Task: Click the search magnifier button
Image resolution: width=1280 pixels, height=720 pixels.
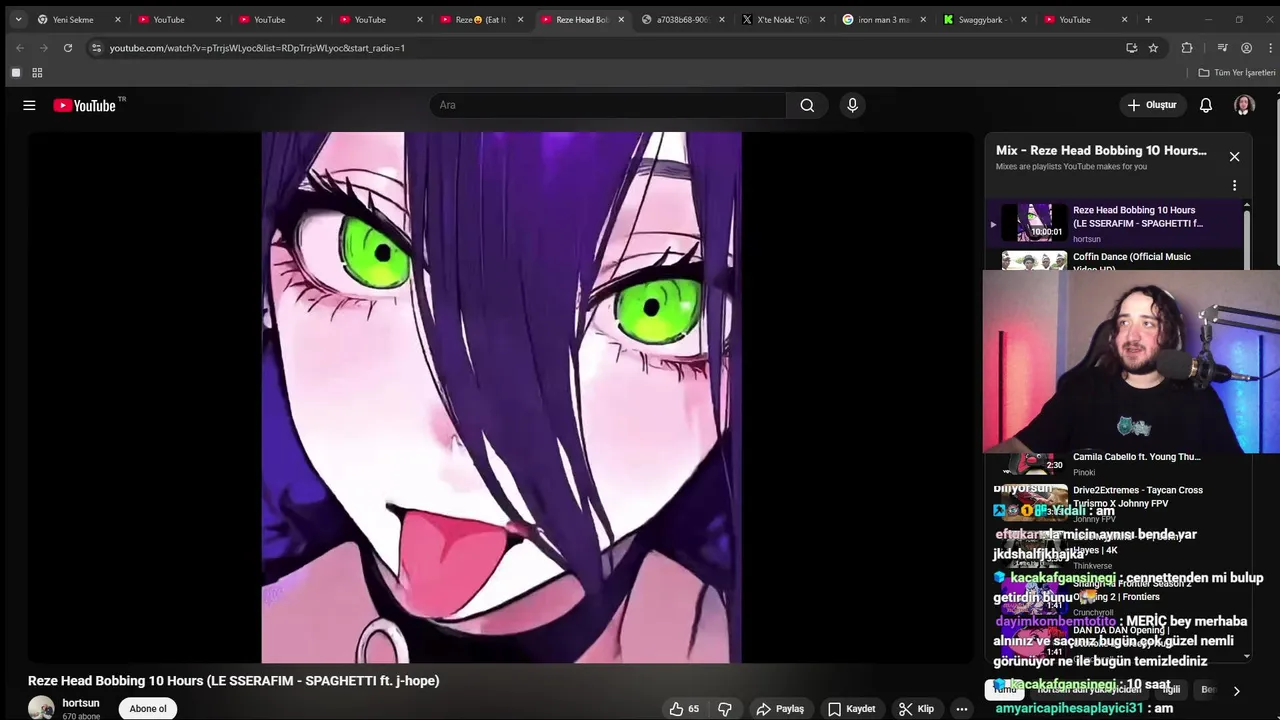Action: (x=807, y=105)
